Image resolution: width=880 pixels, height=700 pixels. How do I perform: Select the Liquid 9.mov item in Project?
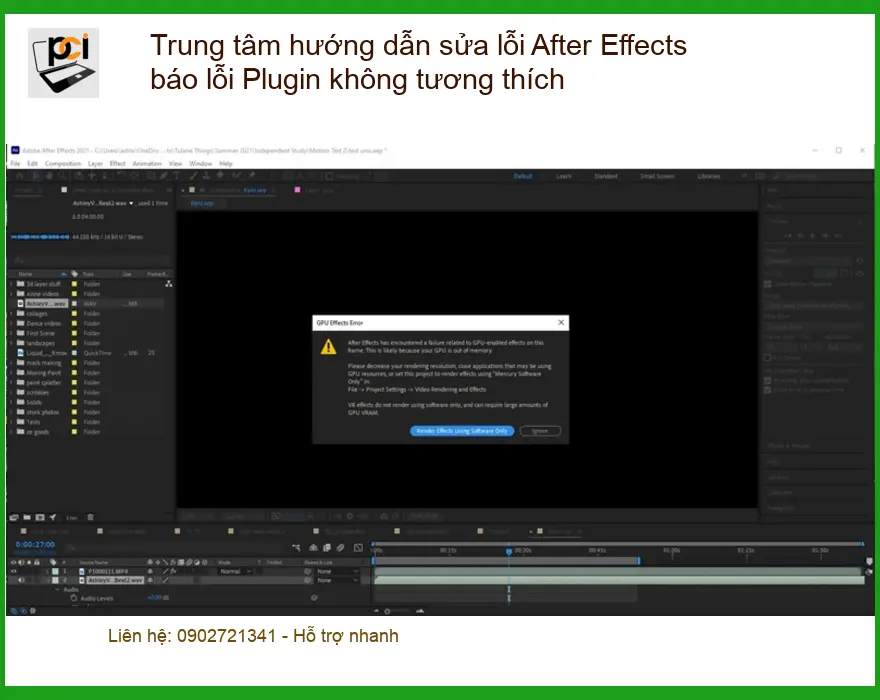tap(46, 353)
